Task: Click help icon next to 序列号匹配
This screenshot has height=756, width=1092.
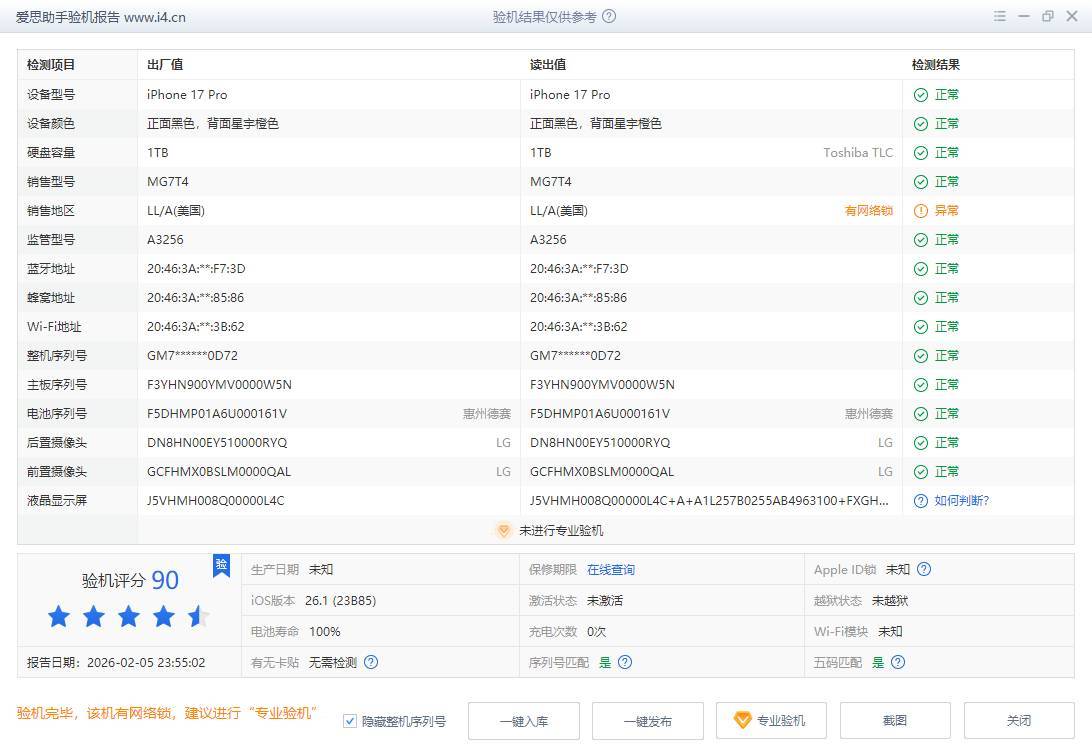Action: tap(625, 662)
